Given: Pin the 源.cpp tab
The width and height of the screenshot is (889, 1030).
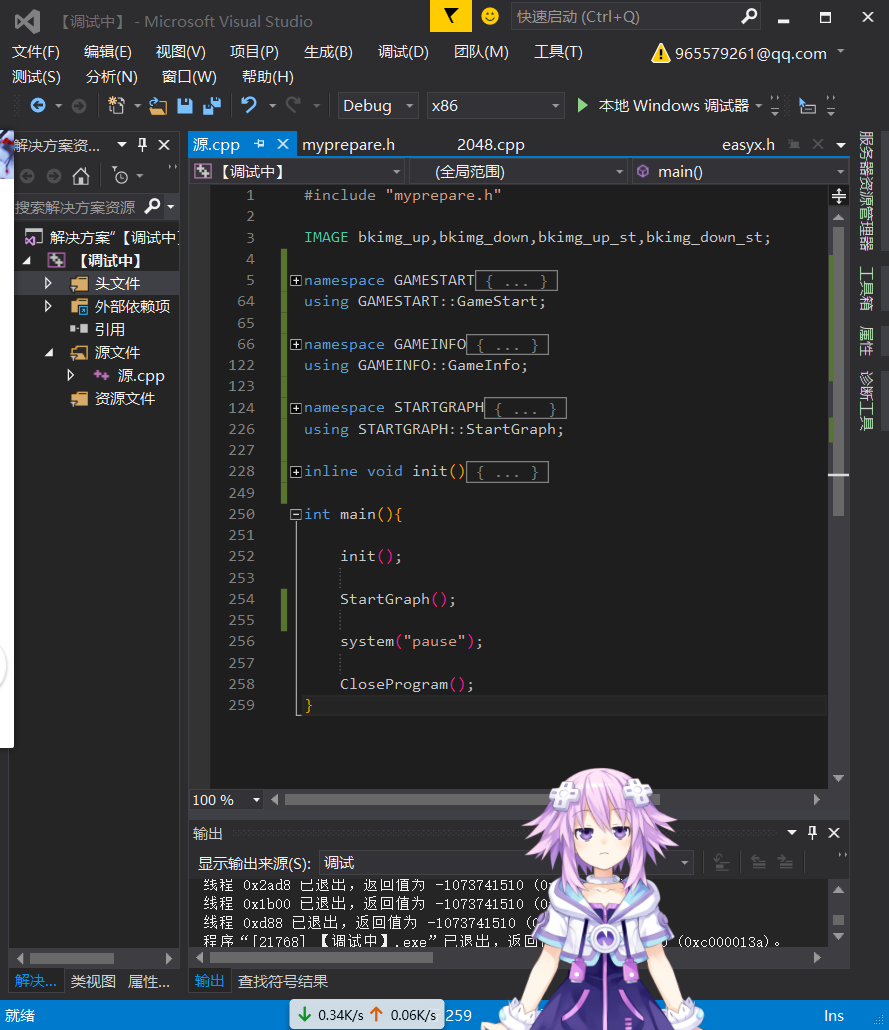Looking at the screenshot, I should pyautogui.click(x=259, y=144).
